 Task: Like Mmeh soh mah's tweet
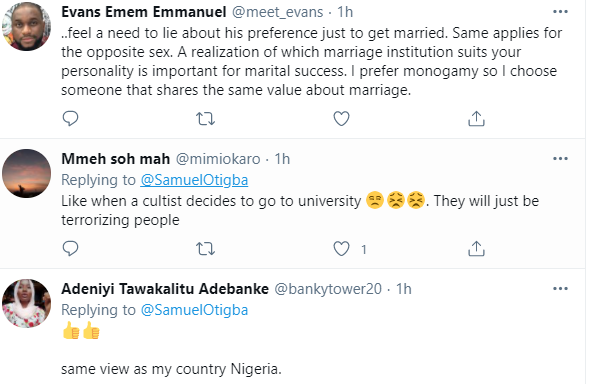pyautogui.click(x=341, y=249)
